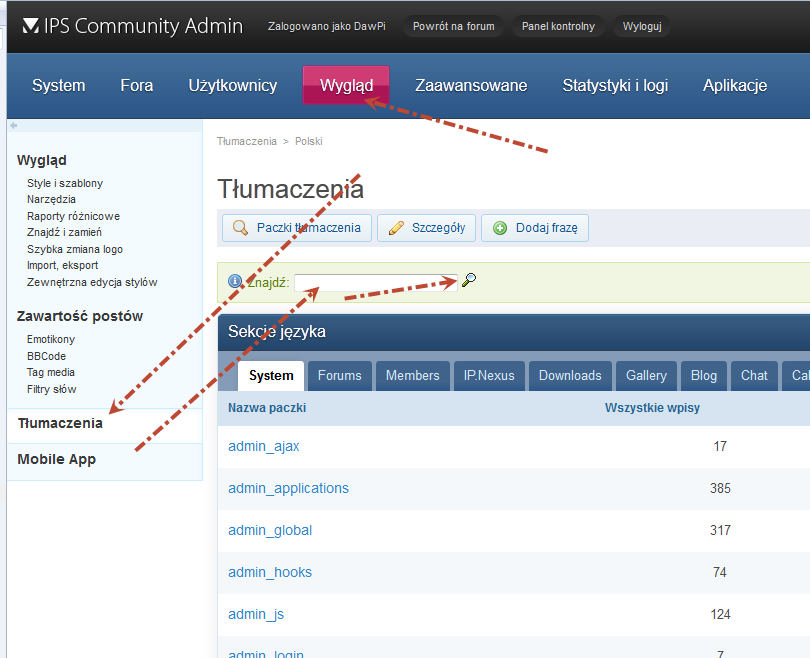Select Style i szablony in sidebar

(x=65, y=183)
